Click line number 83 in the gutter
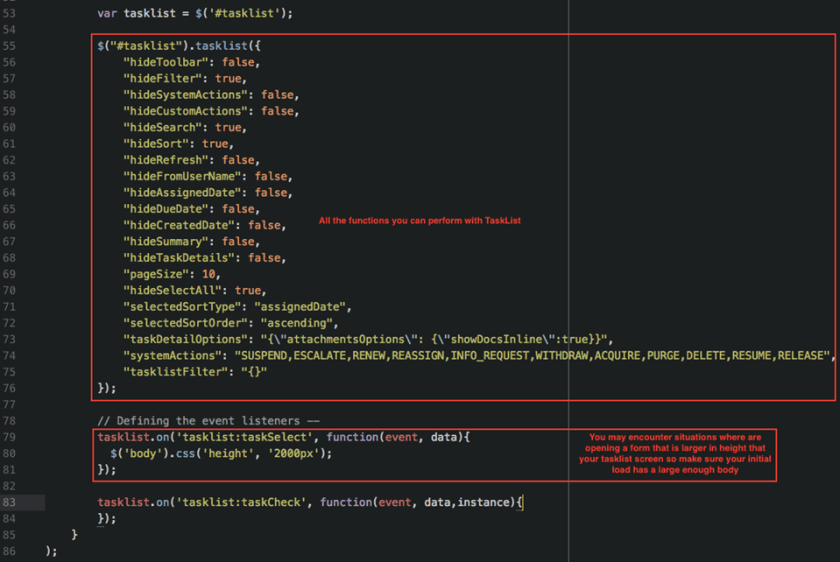 tap(9, 502)
